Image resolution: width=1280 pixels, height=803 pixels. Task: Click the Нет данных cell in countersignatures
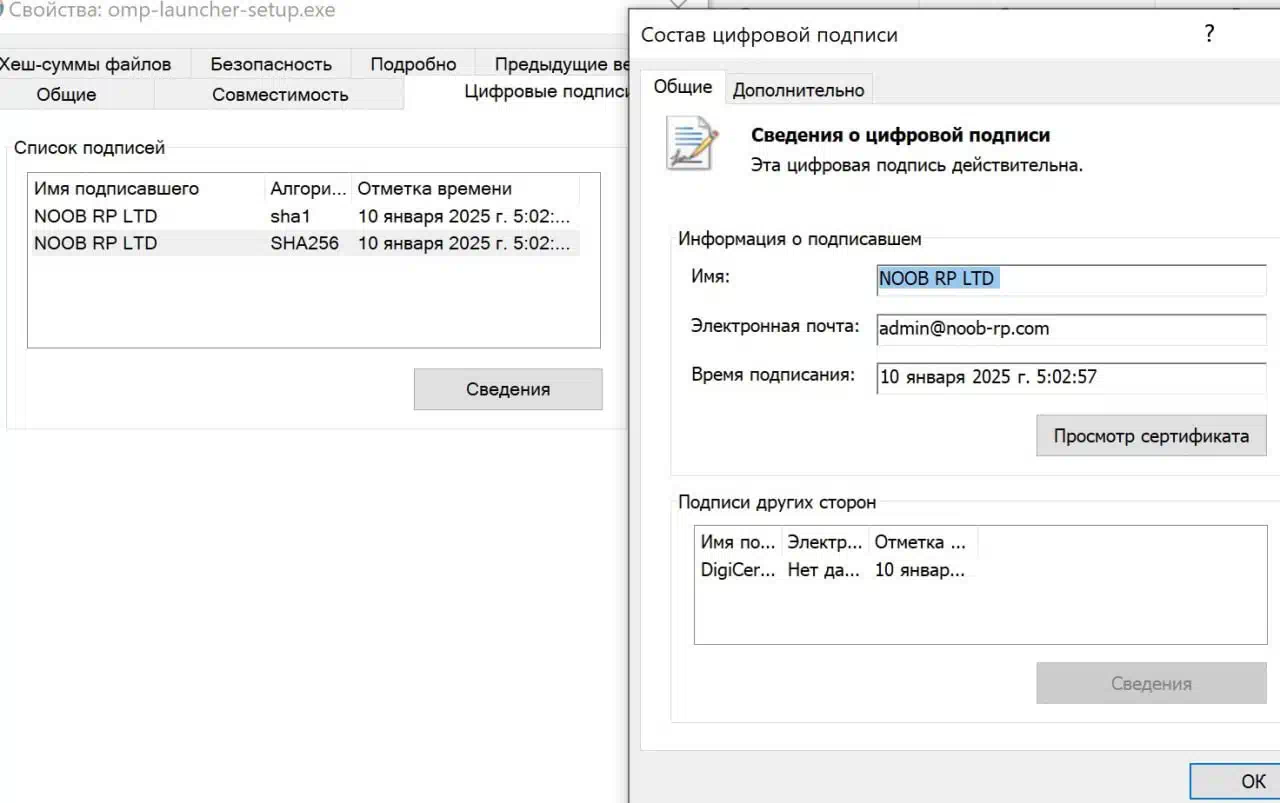point(824,570)
